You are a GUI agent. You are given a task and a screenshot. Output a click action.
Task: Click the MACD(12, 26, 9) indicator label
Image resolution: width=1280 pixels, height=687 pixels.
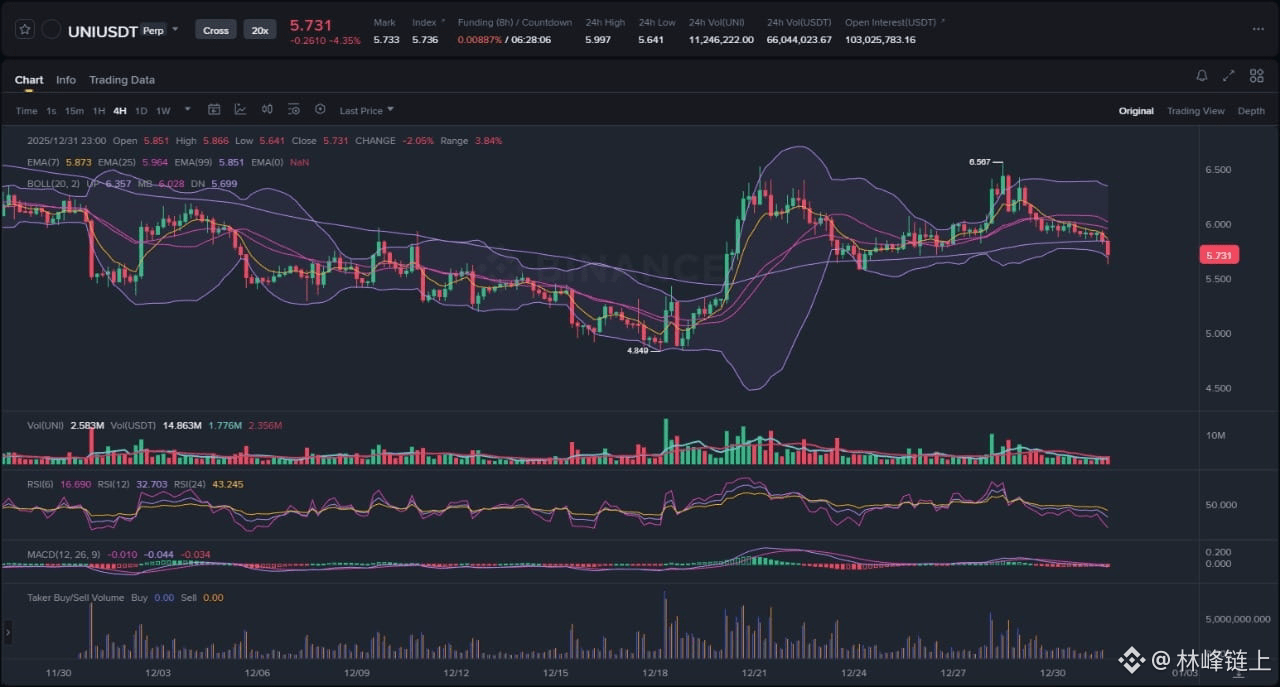point(64,554)
